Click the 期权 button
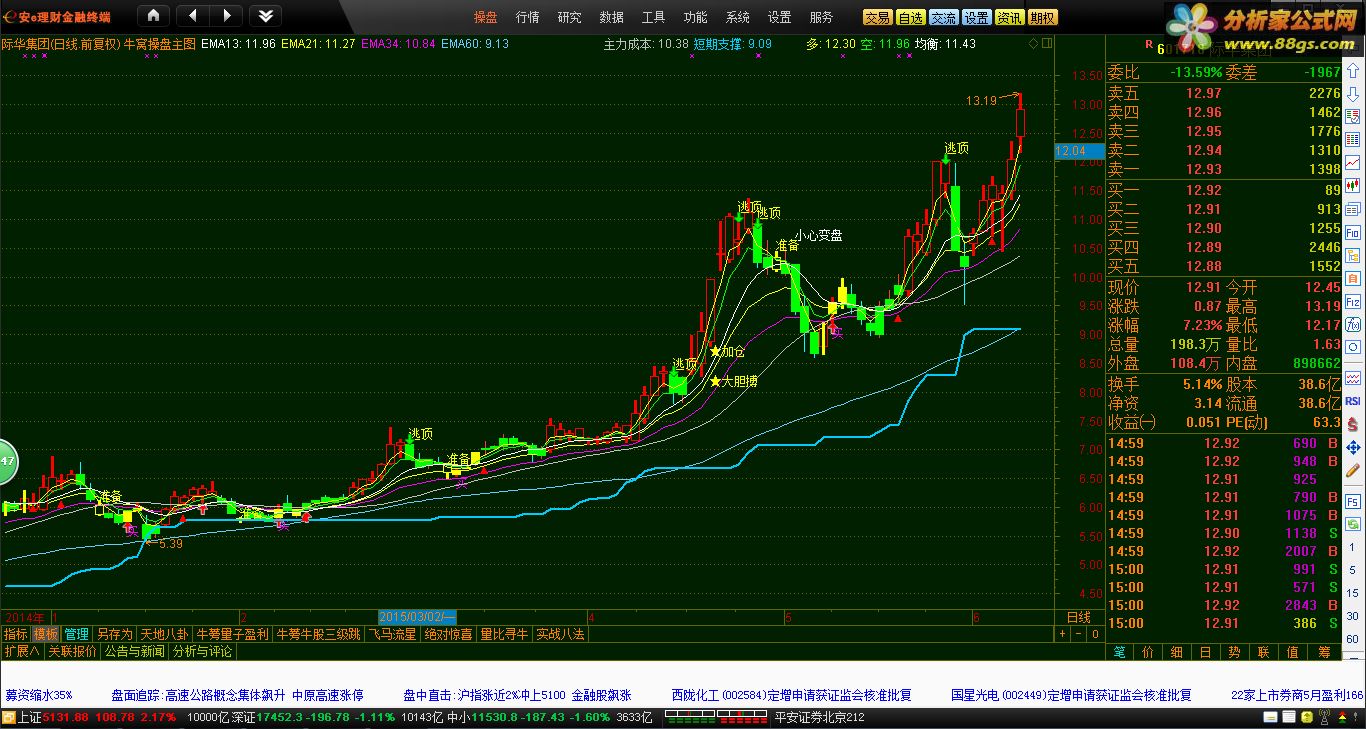1366x729 pixels. (1043, 18)
